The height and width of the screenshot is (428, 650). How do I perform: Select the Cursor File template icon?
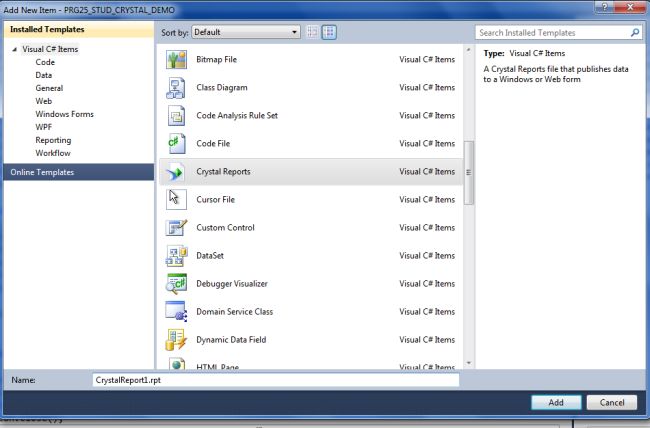tap(176, 199)
